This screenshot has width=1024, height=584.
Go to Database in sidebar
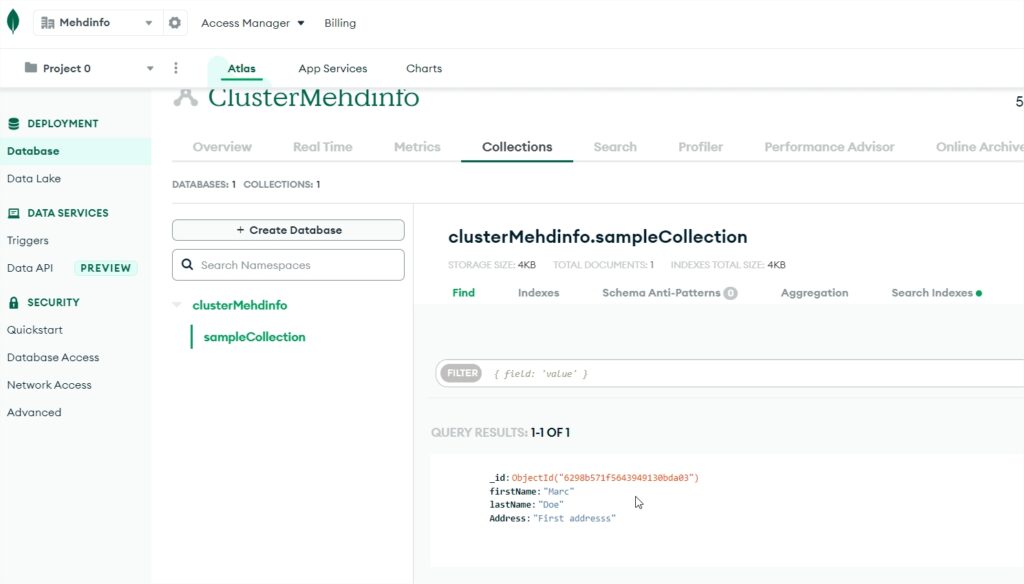75,151
